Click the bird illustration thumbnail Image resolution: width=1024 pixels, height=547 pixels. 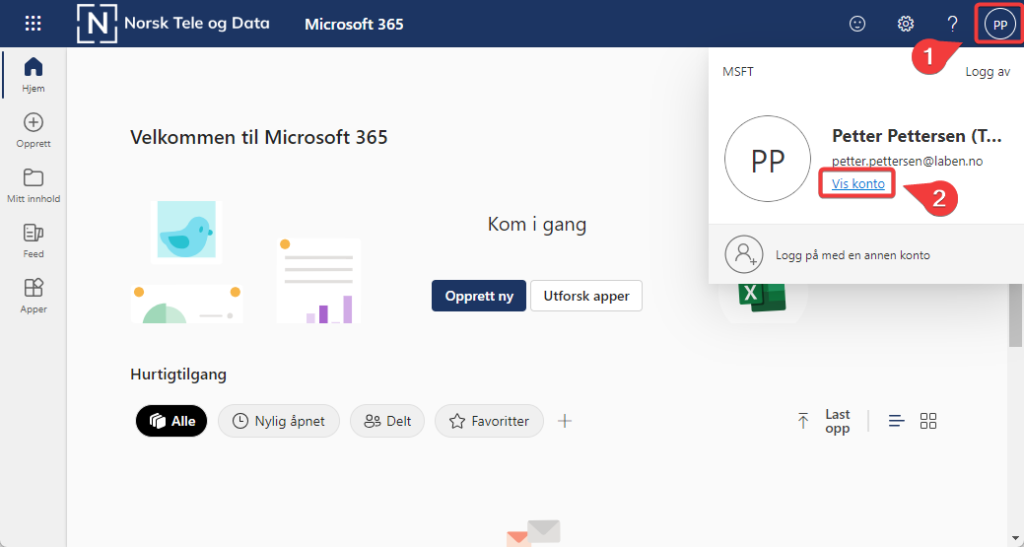pyautogui.click(x=186, y=232)
